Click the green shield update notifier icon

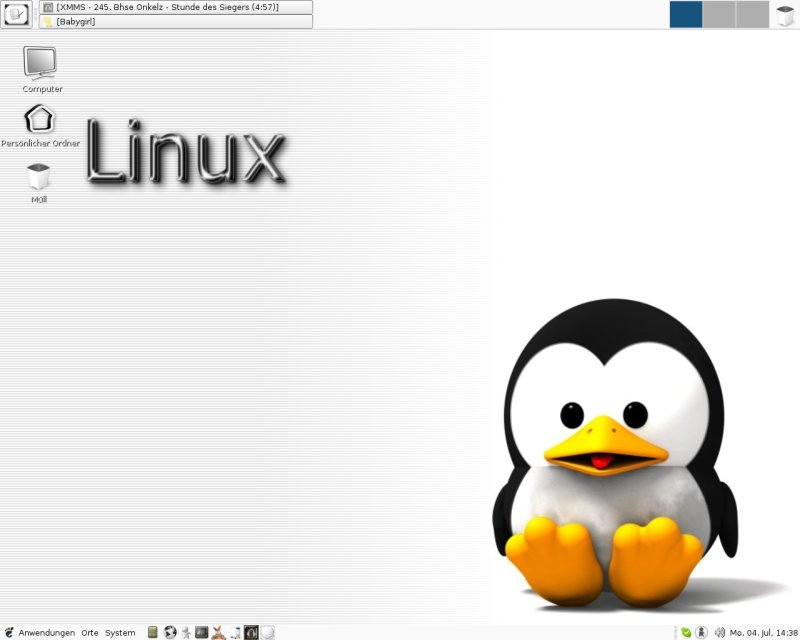coord(686,633)
